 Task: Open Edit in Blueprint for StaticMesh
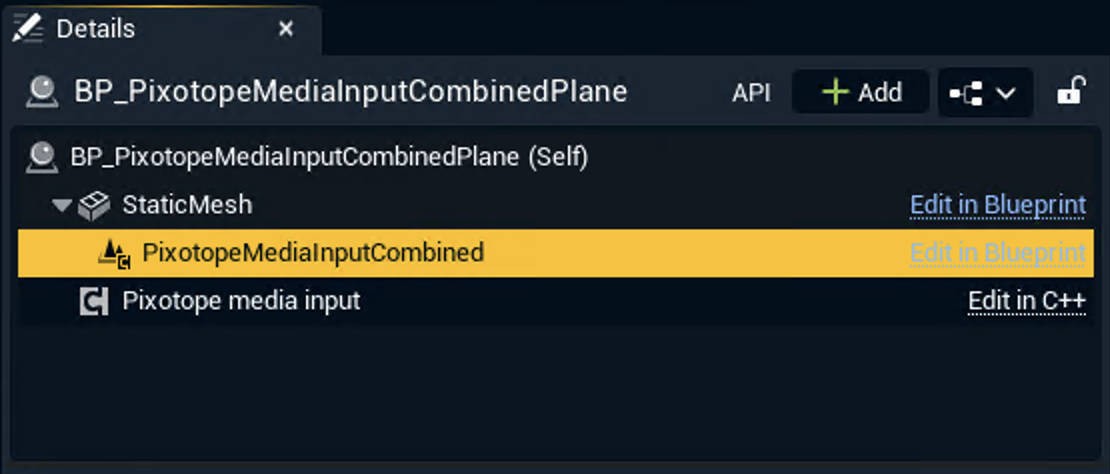[x=997, y=205]
